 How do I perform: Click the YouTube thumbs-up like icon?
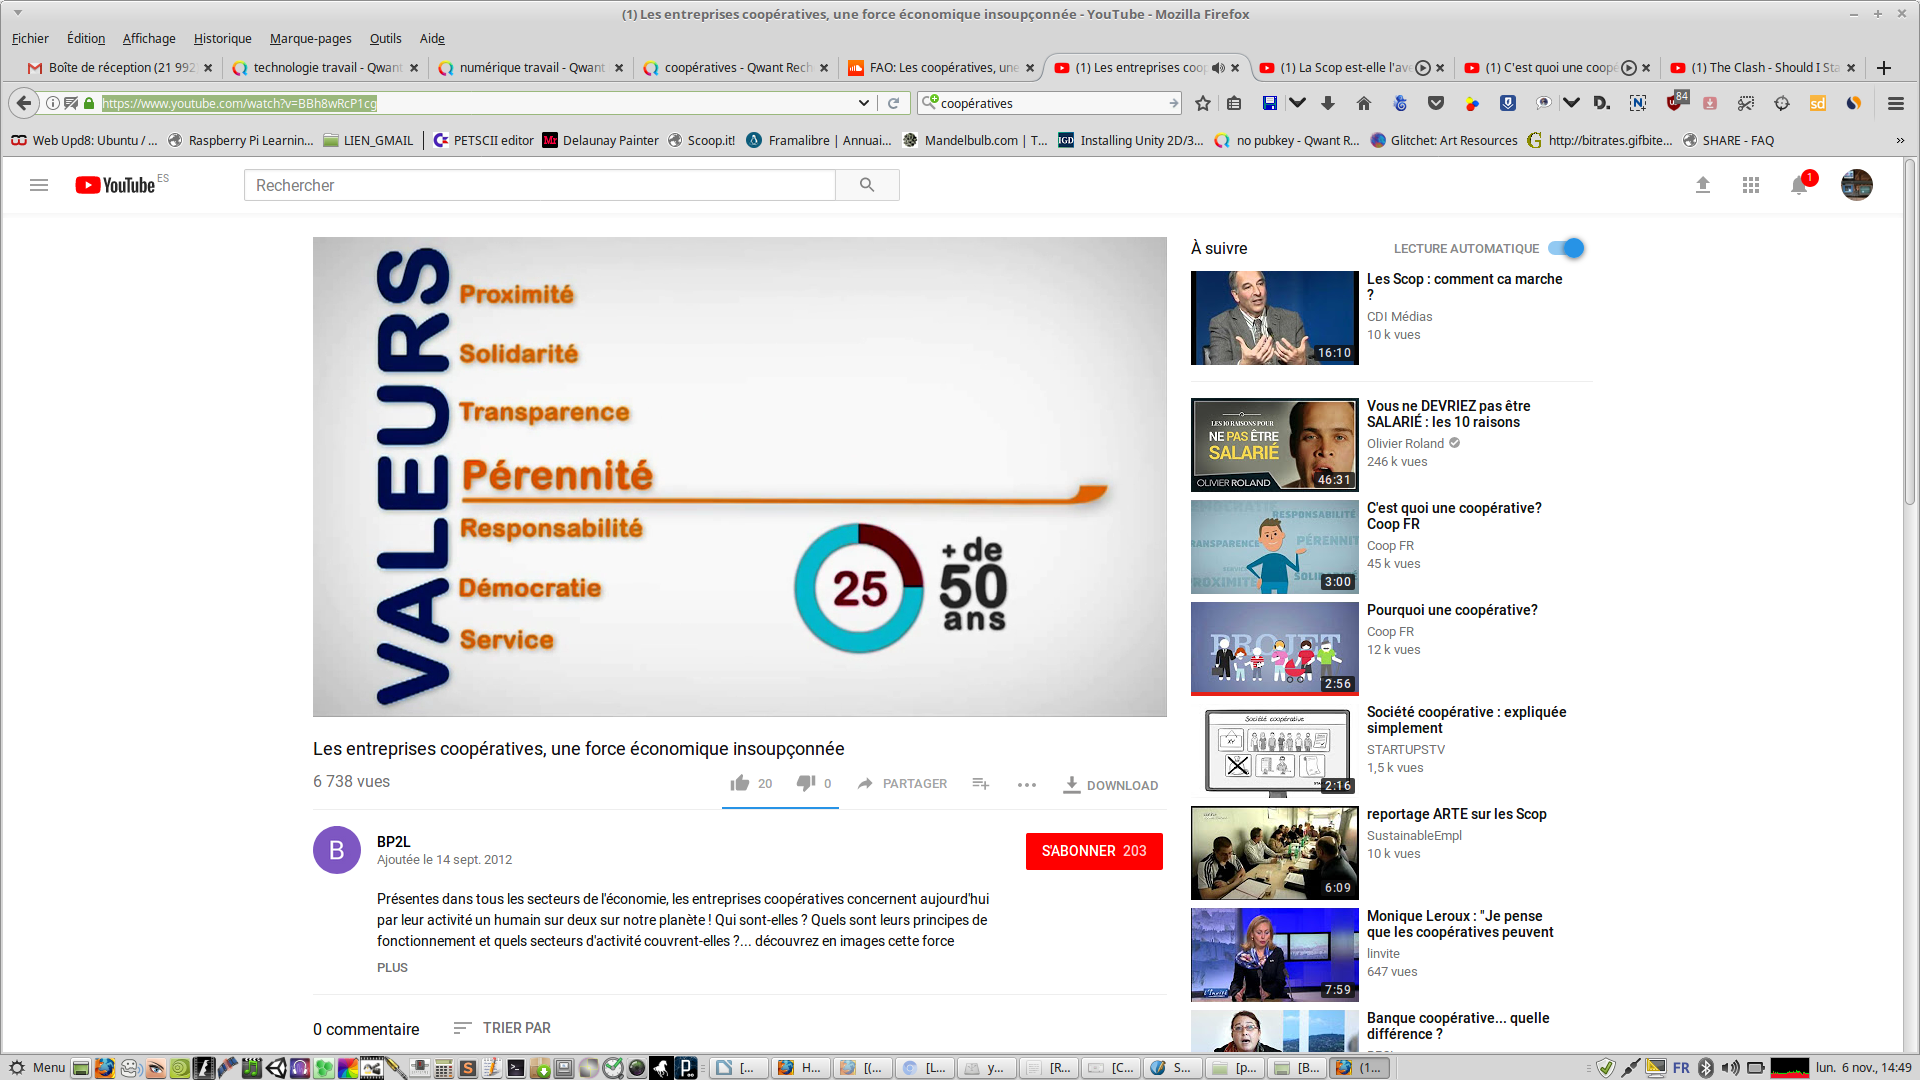[740, 783]
